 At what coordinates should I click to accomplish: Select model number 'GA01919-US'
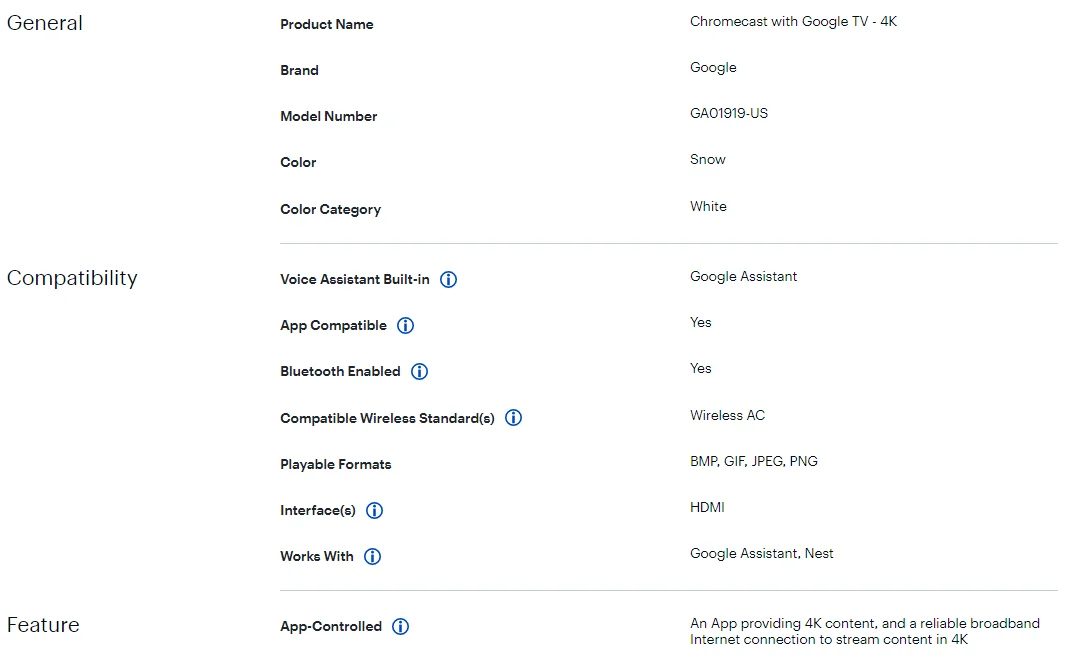point(729,113)
